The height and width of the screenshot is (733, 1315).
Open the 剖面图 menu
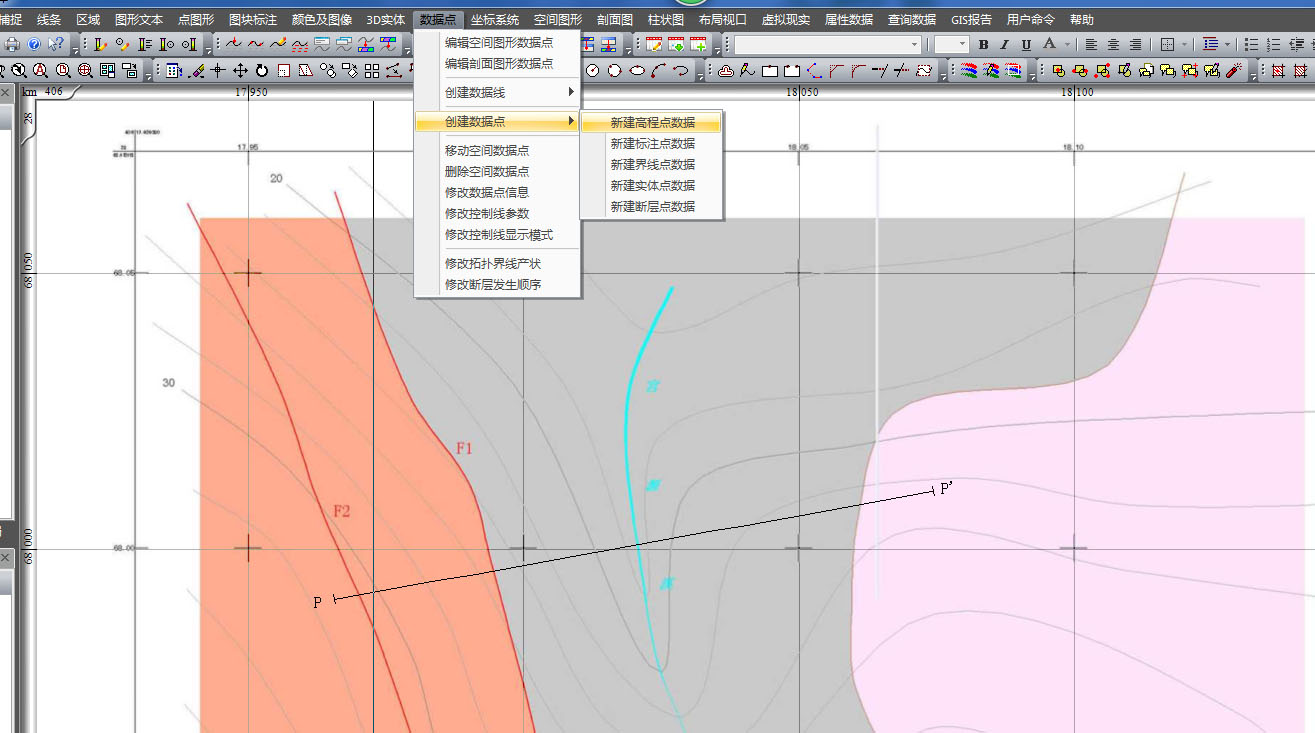click(x=614, y=19)
